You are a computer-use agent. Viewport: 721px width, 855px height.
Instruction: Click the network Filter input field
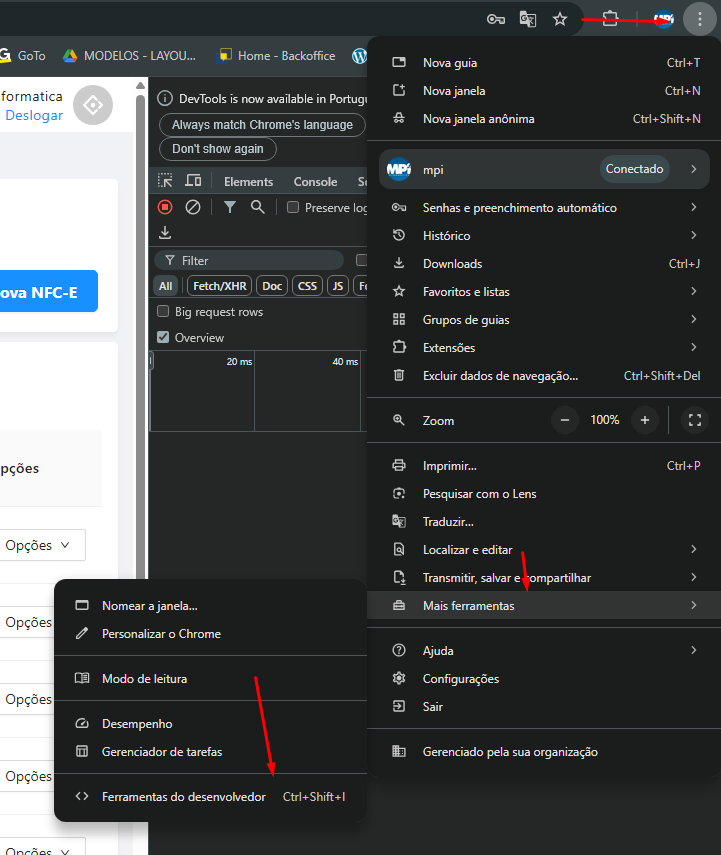260,261
